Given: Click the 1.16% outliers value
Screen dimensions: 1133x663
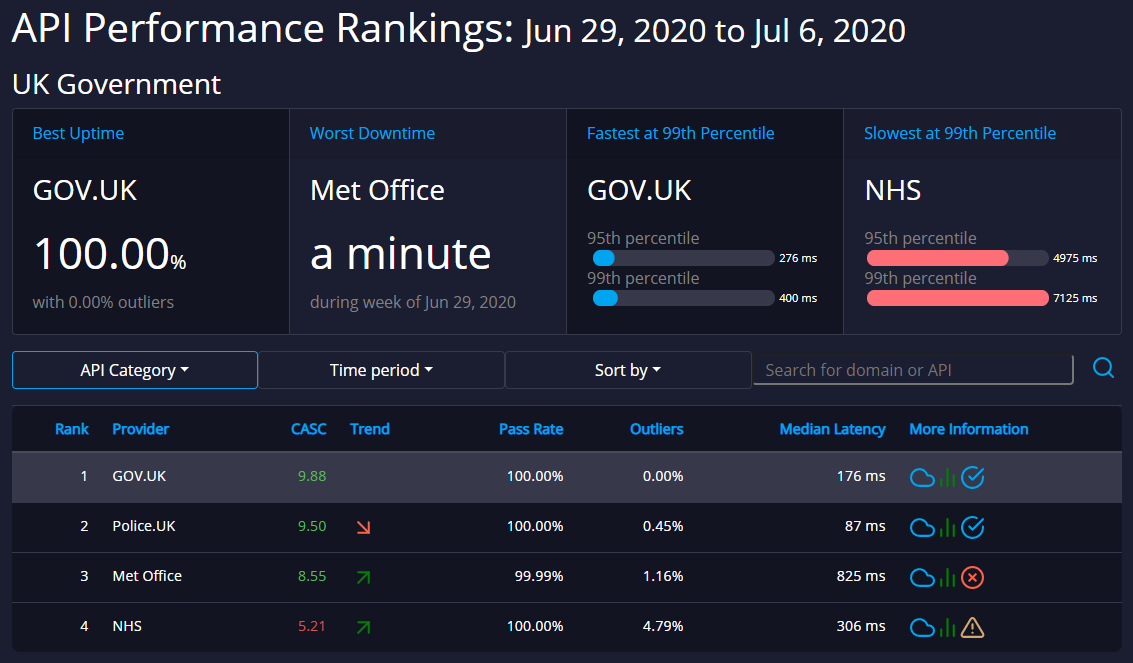Looking at the screenshot, I should pyautogui.click(x=663, y=576).
